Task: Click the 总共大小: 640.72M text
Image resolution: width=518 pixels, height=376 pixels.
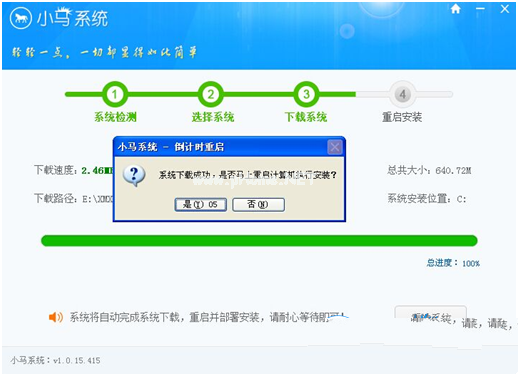Action: tap(429, 171)
